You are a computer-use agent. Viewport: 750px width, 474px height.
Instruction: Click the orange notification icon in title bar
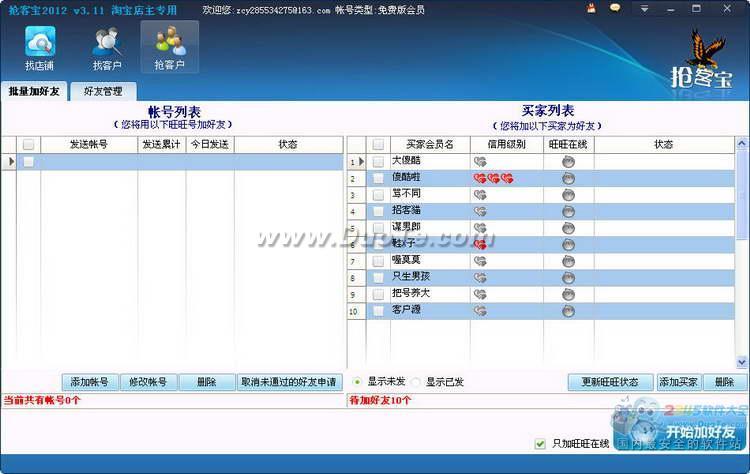[592, 8]
